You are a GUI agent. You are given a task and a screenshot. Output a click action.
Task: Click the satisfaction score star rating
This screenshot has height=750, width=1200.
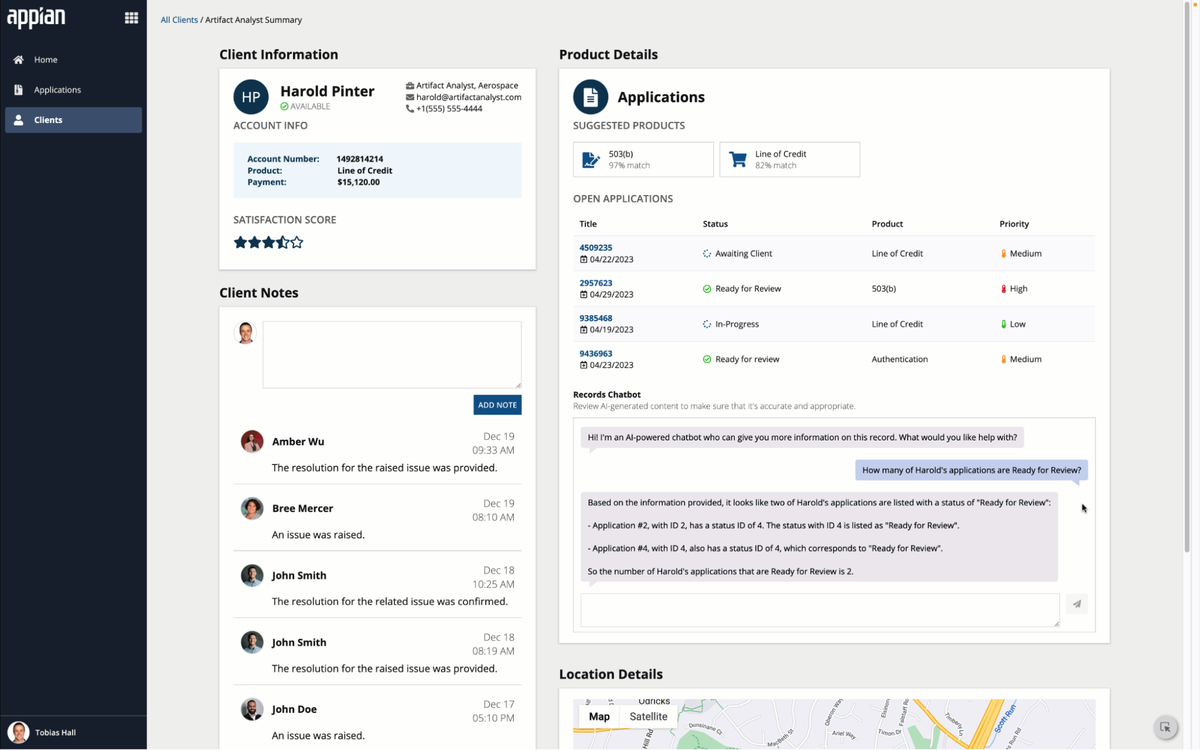(268, 242)
